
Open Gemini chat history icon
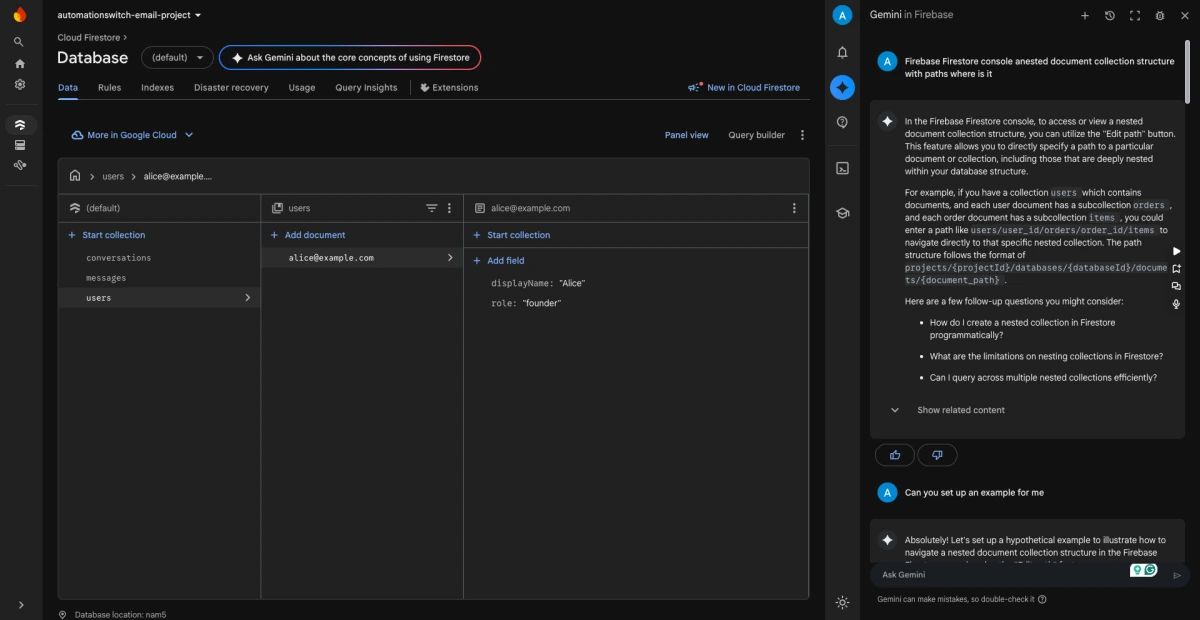pyautogui.click(x=1110, y=15)
